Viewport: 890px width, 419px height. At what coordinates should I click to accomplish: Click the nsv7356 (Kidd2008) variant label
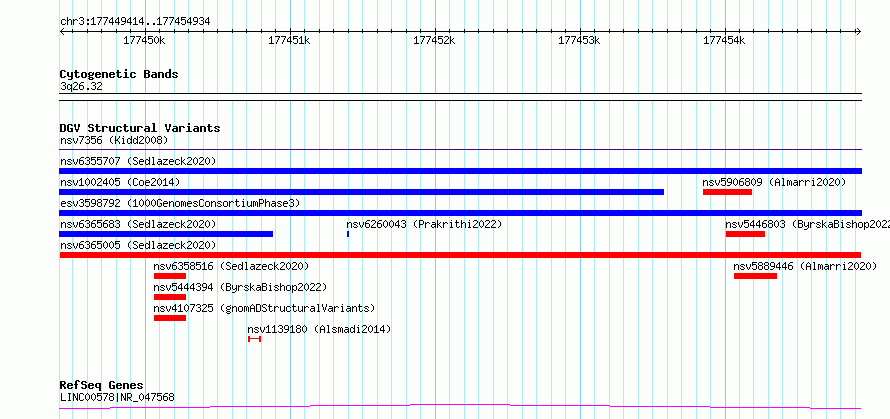(x=114, y=140)
